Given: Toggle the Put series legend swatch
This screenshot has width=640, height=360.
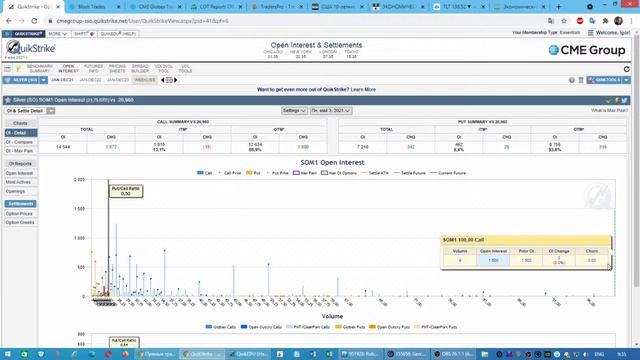Looking at the screenshot, I should click(249, 173).
